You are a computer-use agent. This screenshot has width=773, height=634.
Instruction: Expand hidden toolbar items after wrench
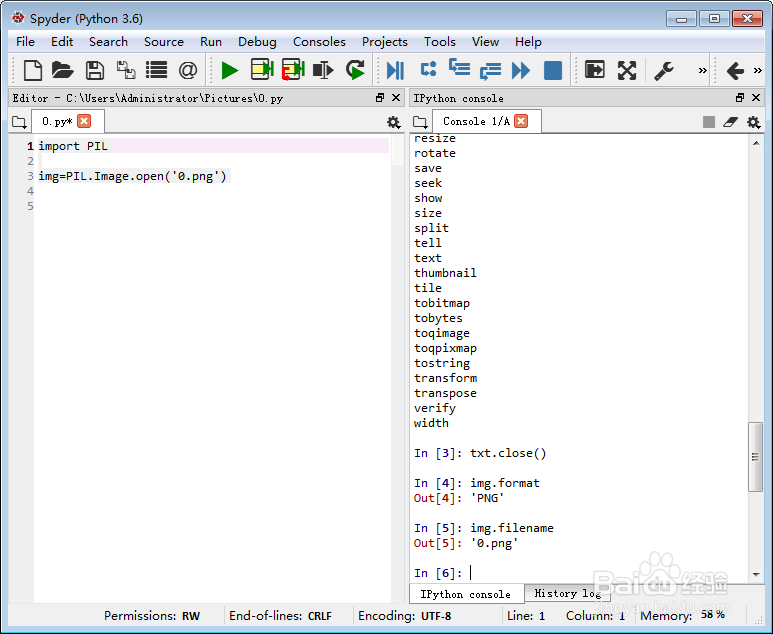(x=703, y=70)
